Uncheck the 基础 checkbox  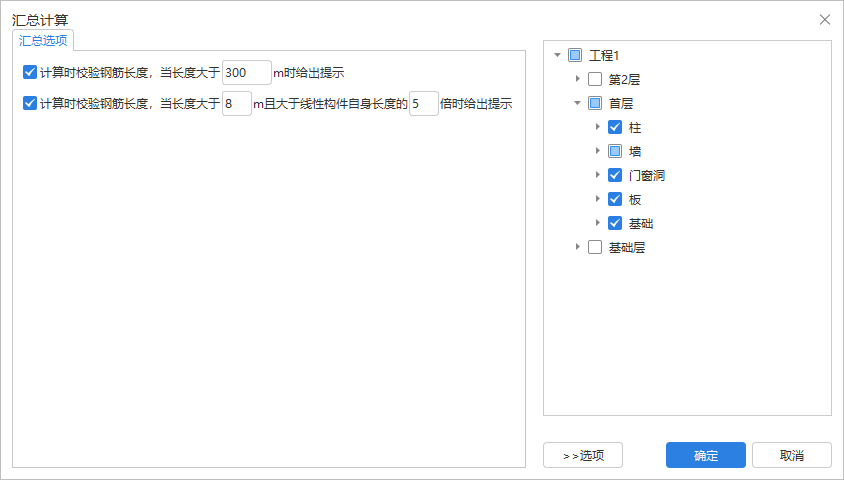point(615,223)
